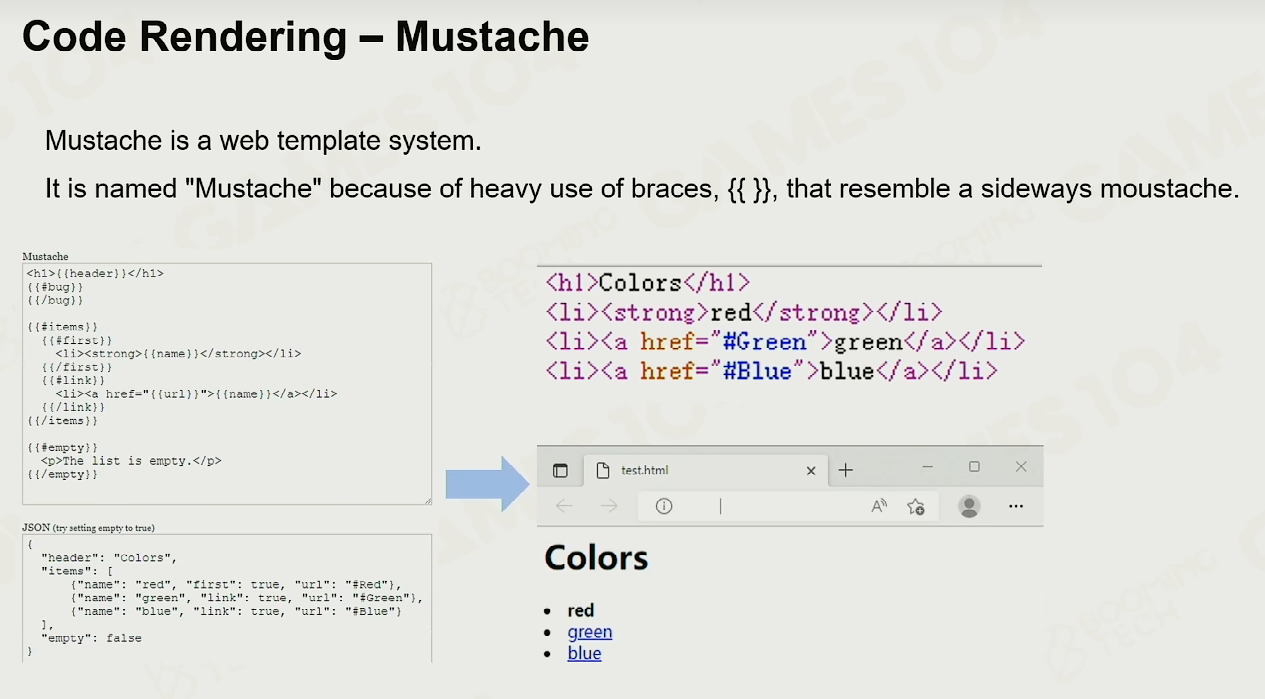Click the "The list is empty." paragraph line
The width and height of the screenshot is (1265, 699).
point(131,461)
